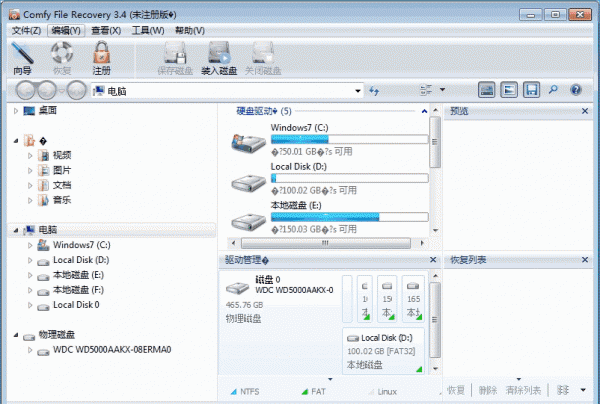Close the 恢复列表 panel
600x404 pixels.
[585, 260]
